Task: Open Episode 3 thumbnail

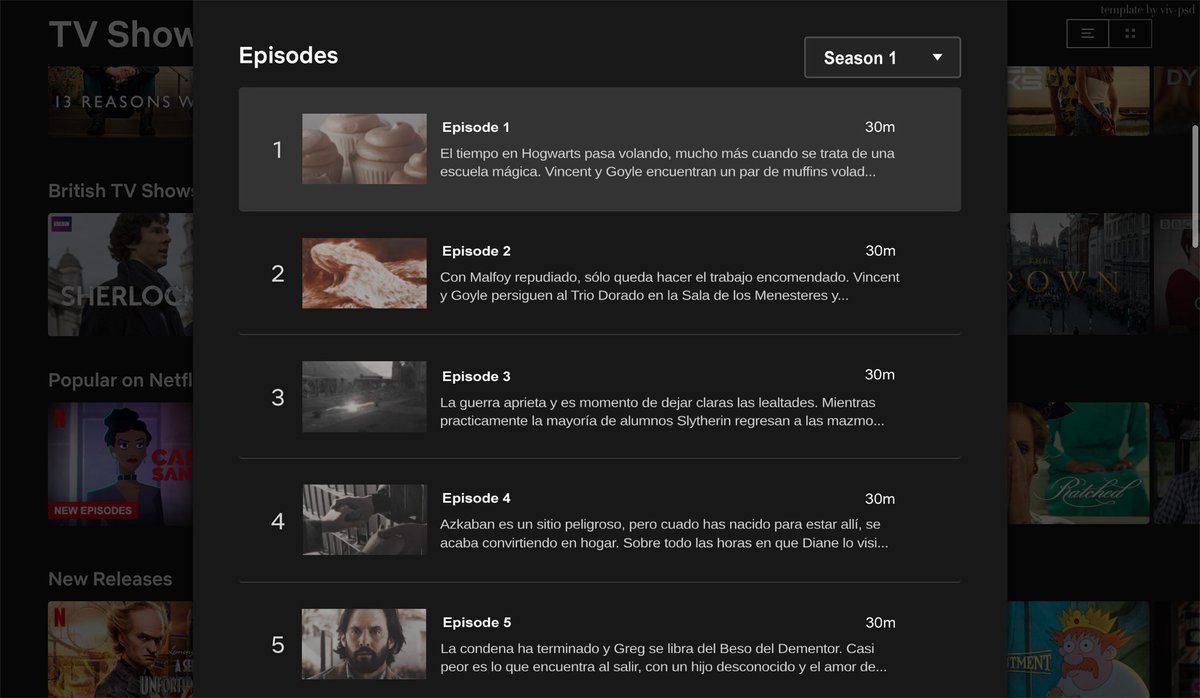Action: pos(364,397)
